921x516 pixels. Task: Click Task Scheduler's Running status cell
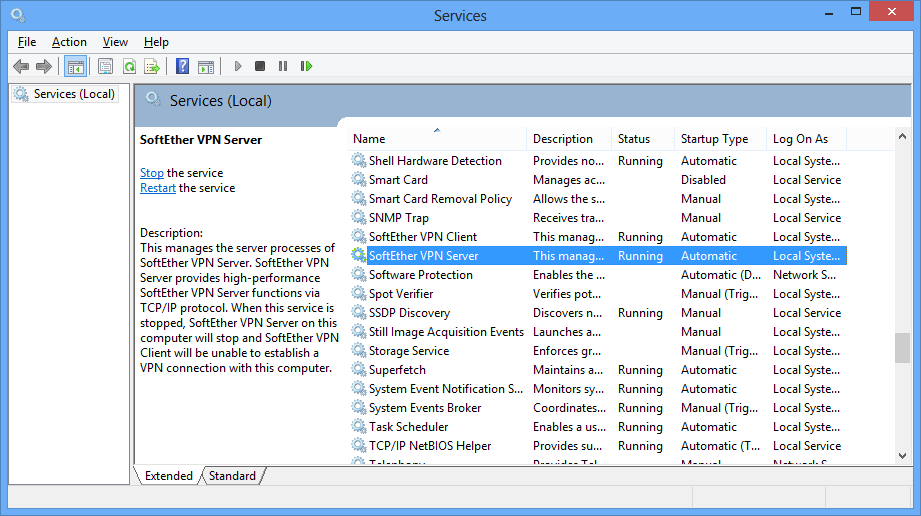640,427
